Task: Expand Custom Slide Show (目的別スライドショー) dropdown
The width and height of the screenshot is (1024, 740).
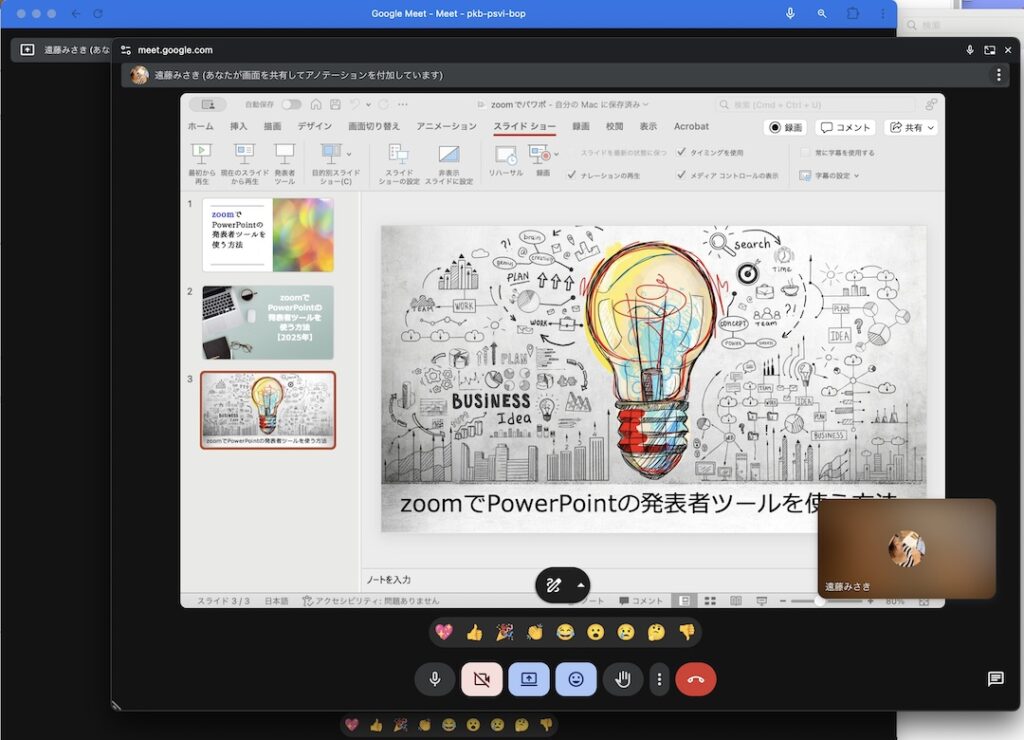Action: (349, 154)
